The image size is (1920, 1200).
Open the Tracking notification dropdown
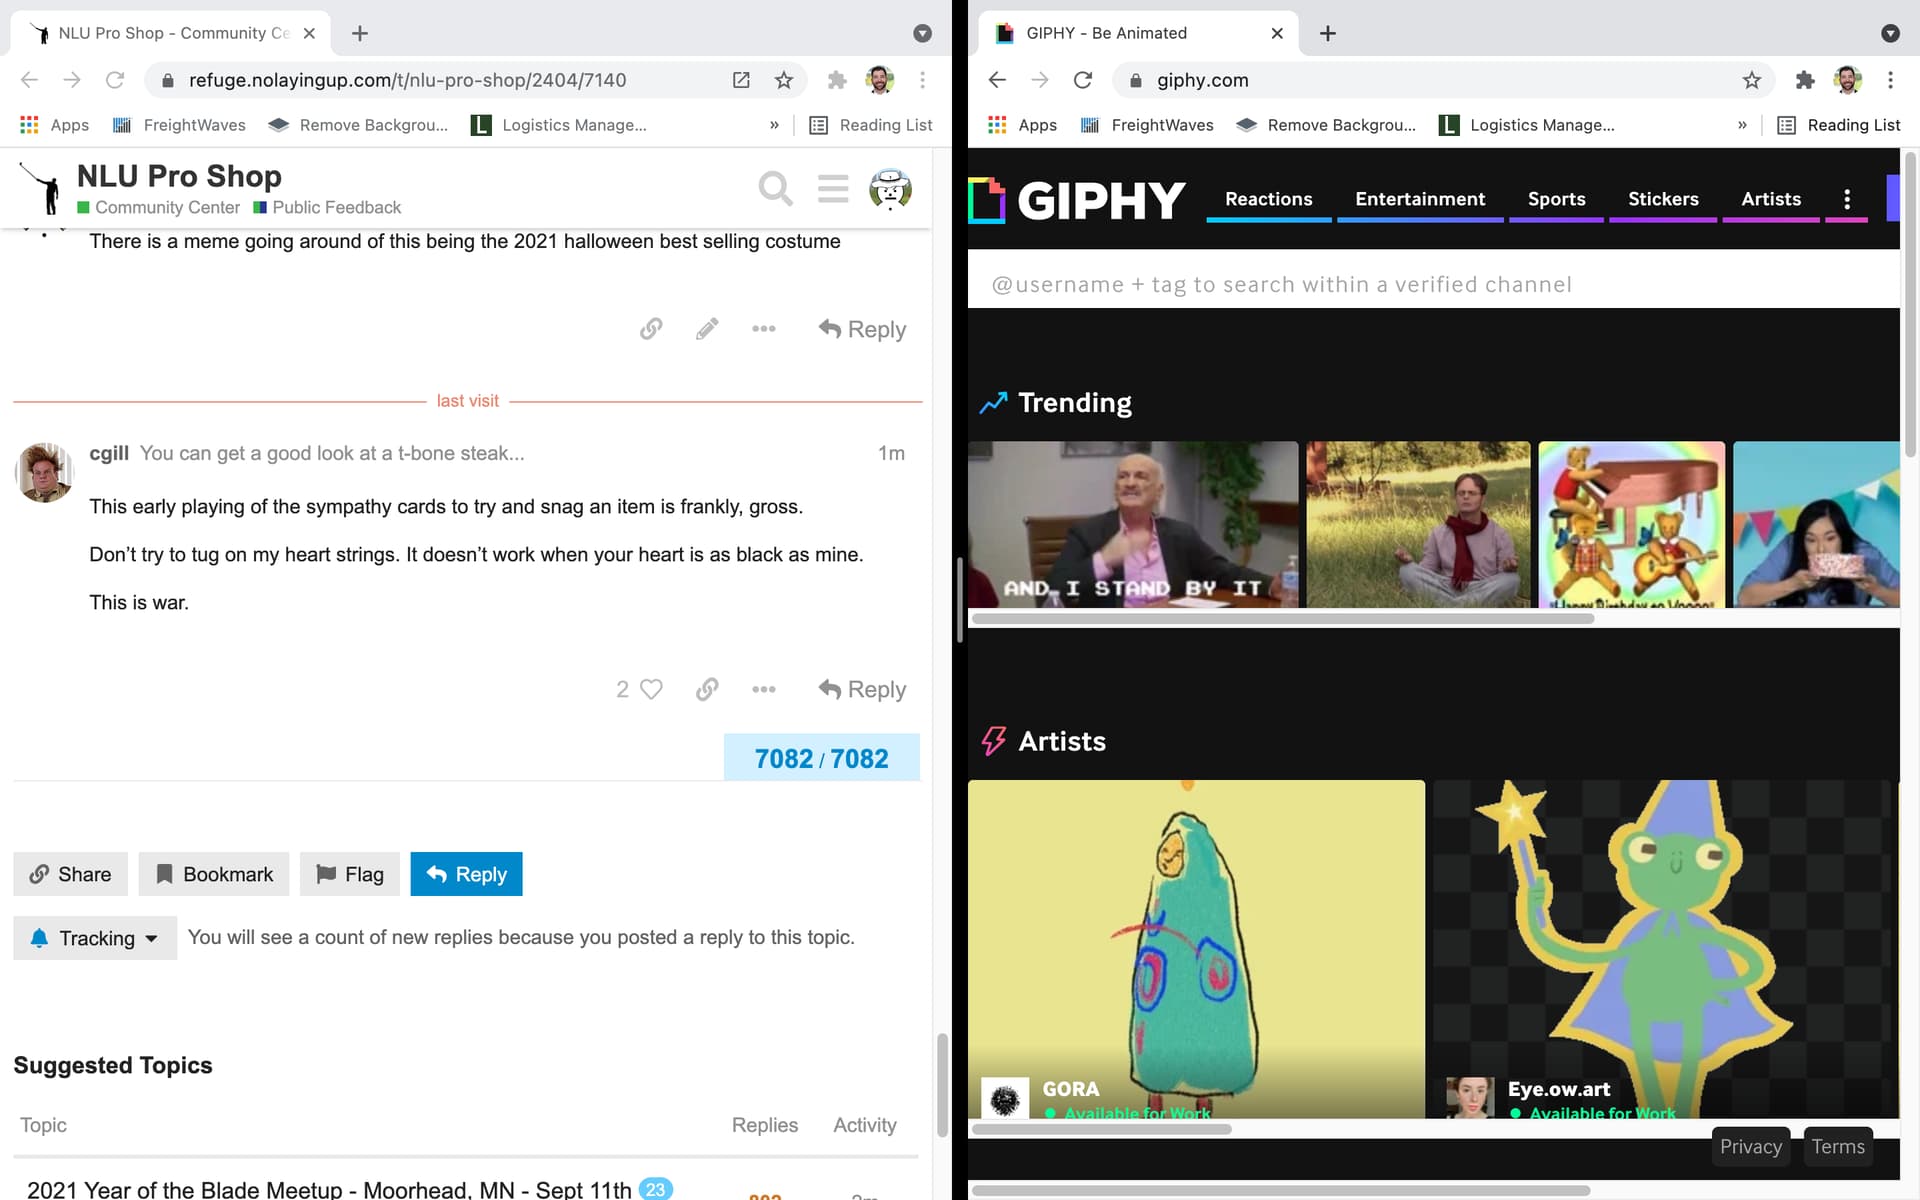[x=95, y=938]
